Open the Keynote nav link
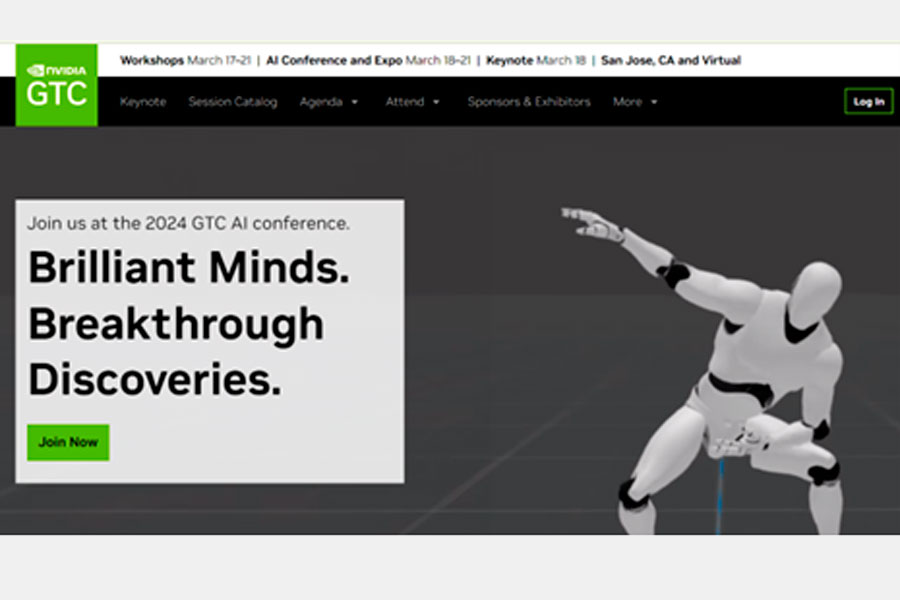This screenshot has width=900, height=600. (x=143, y=102)
